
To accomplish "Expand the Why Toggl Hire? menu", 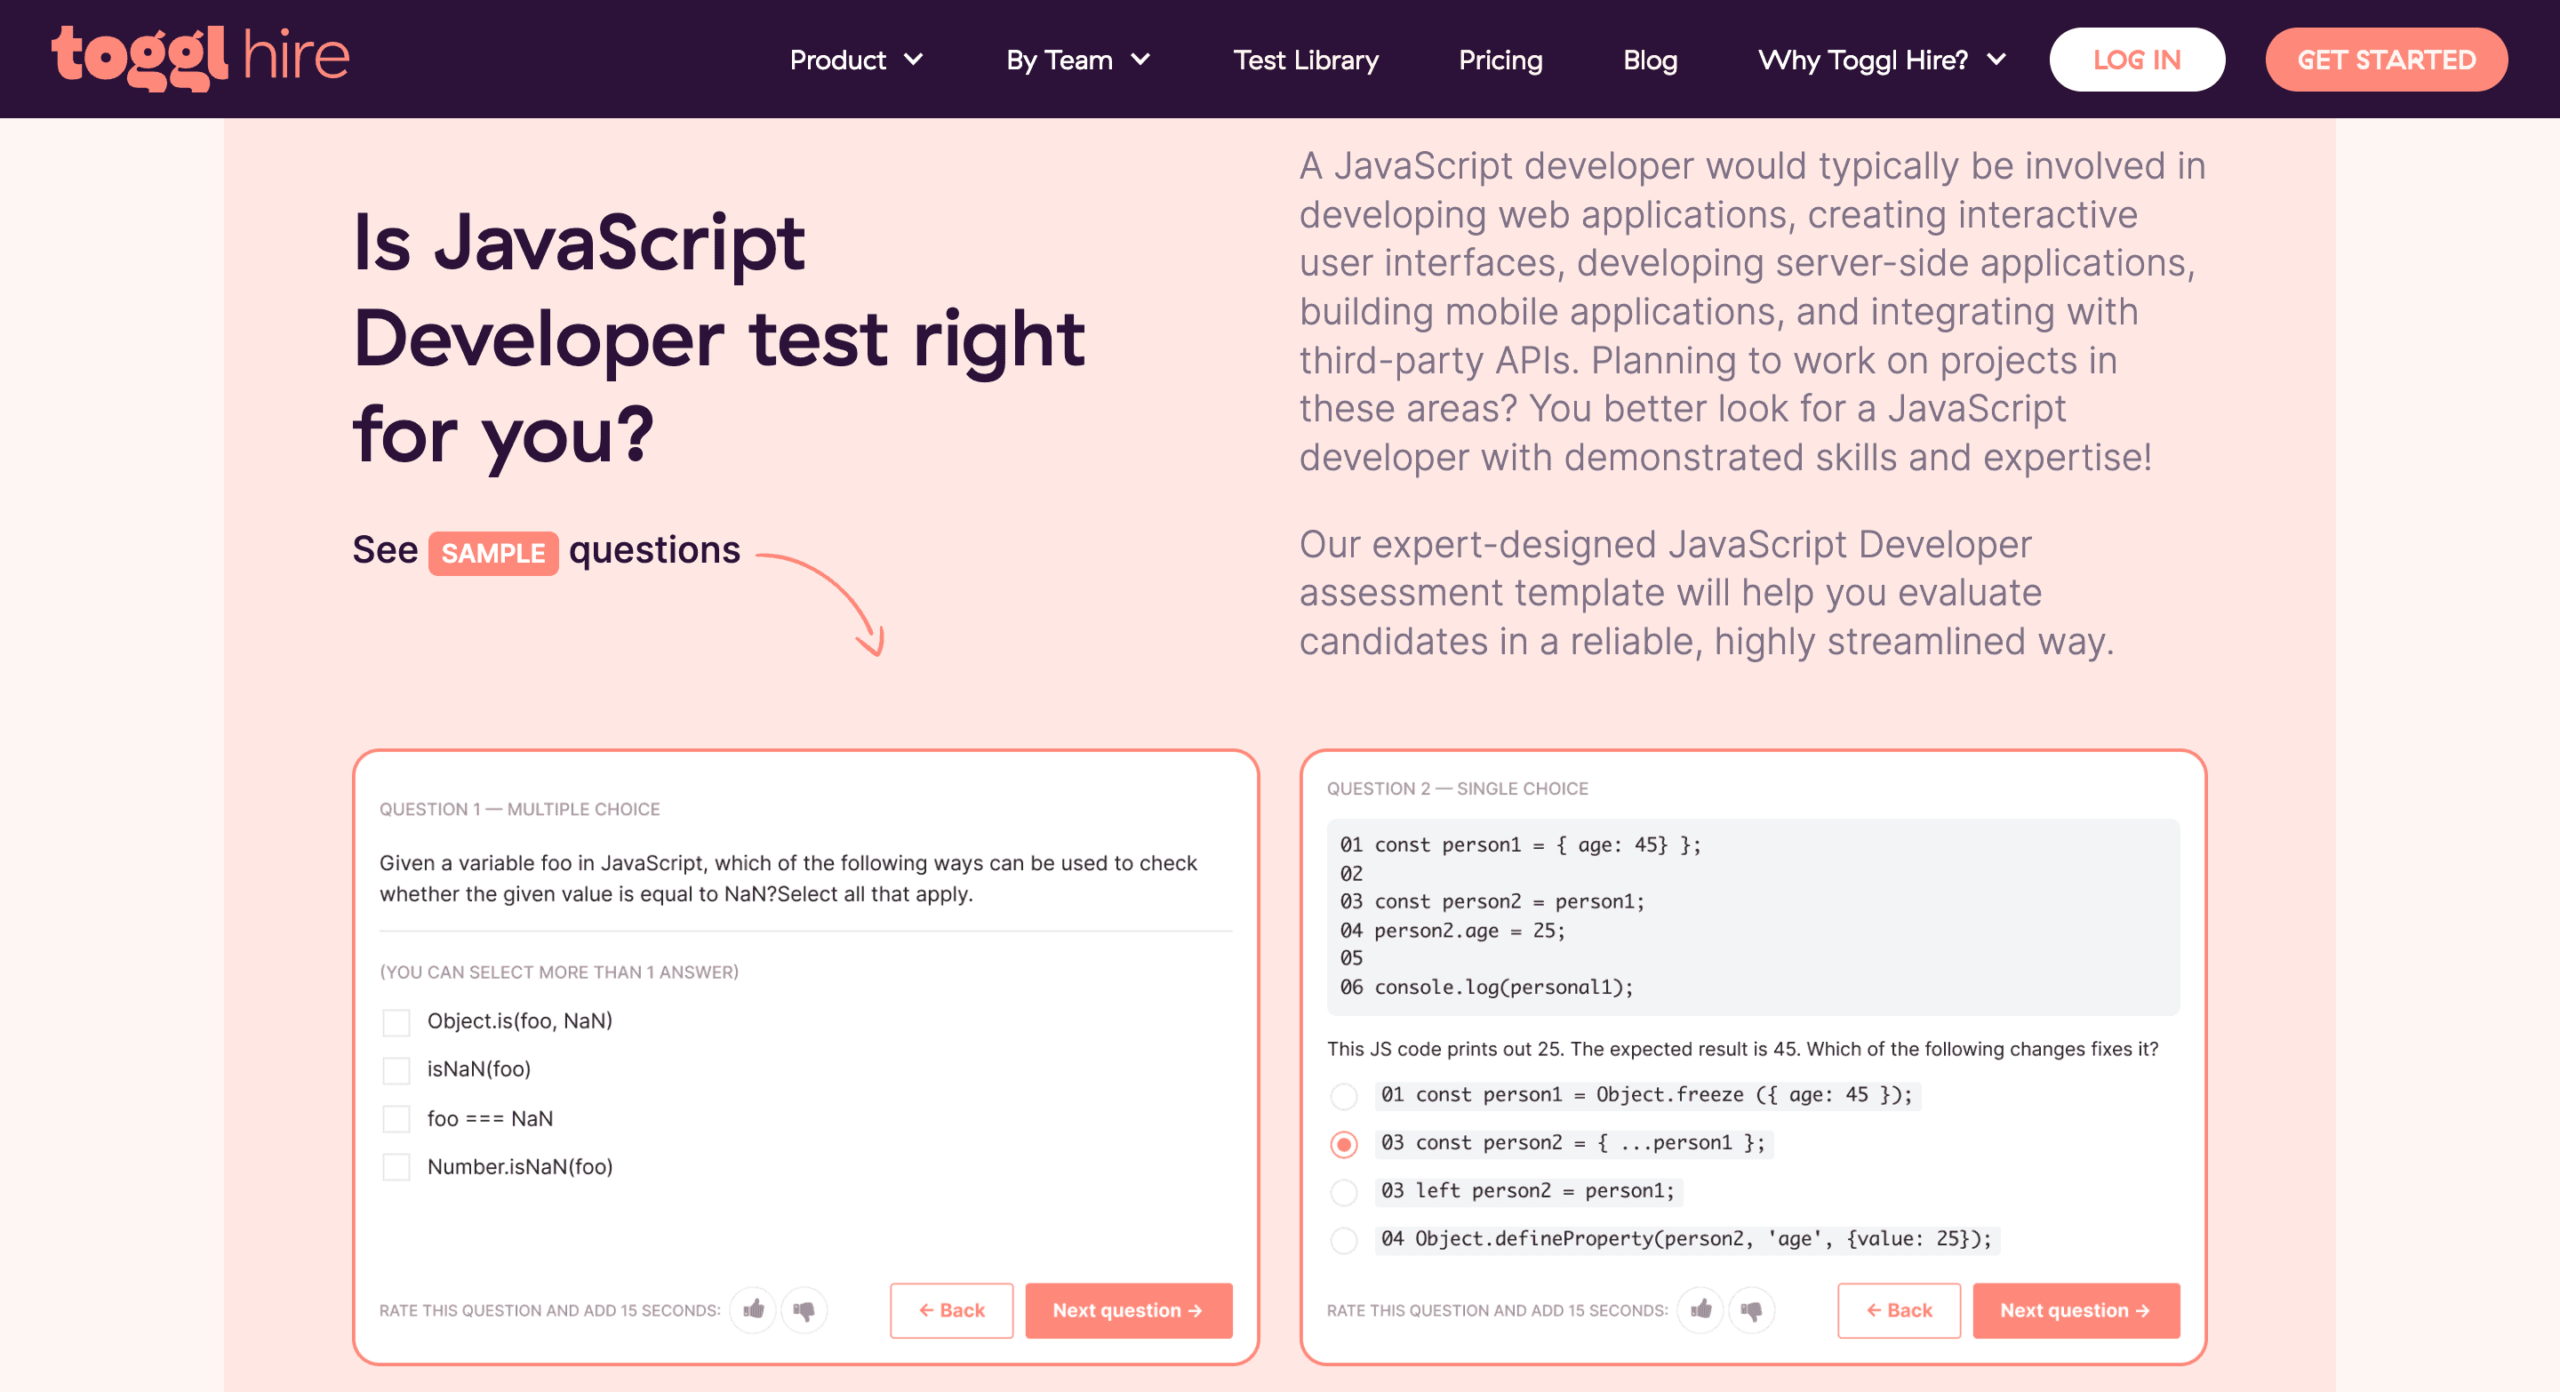I will [1882, 60].
